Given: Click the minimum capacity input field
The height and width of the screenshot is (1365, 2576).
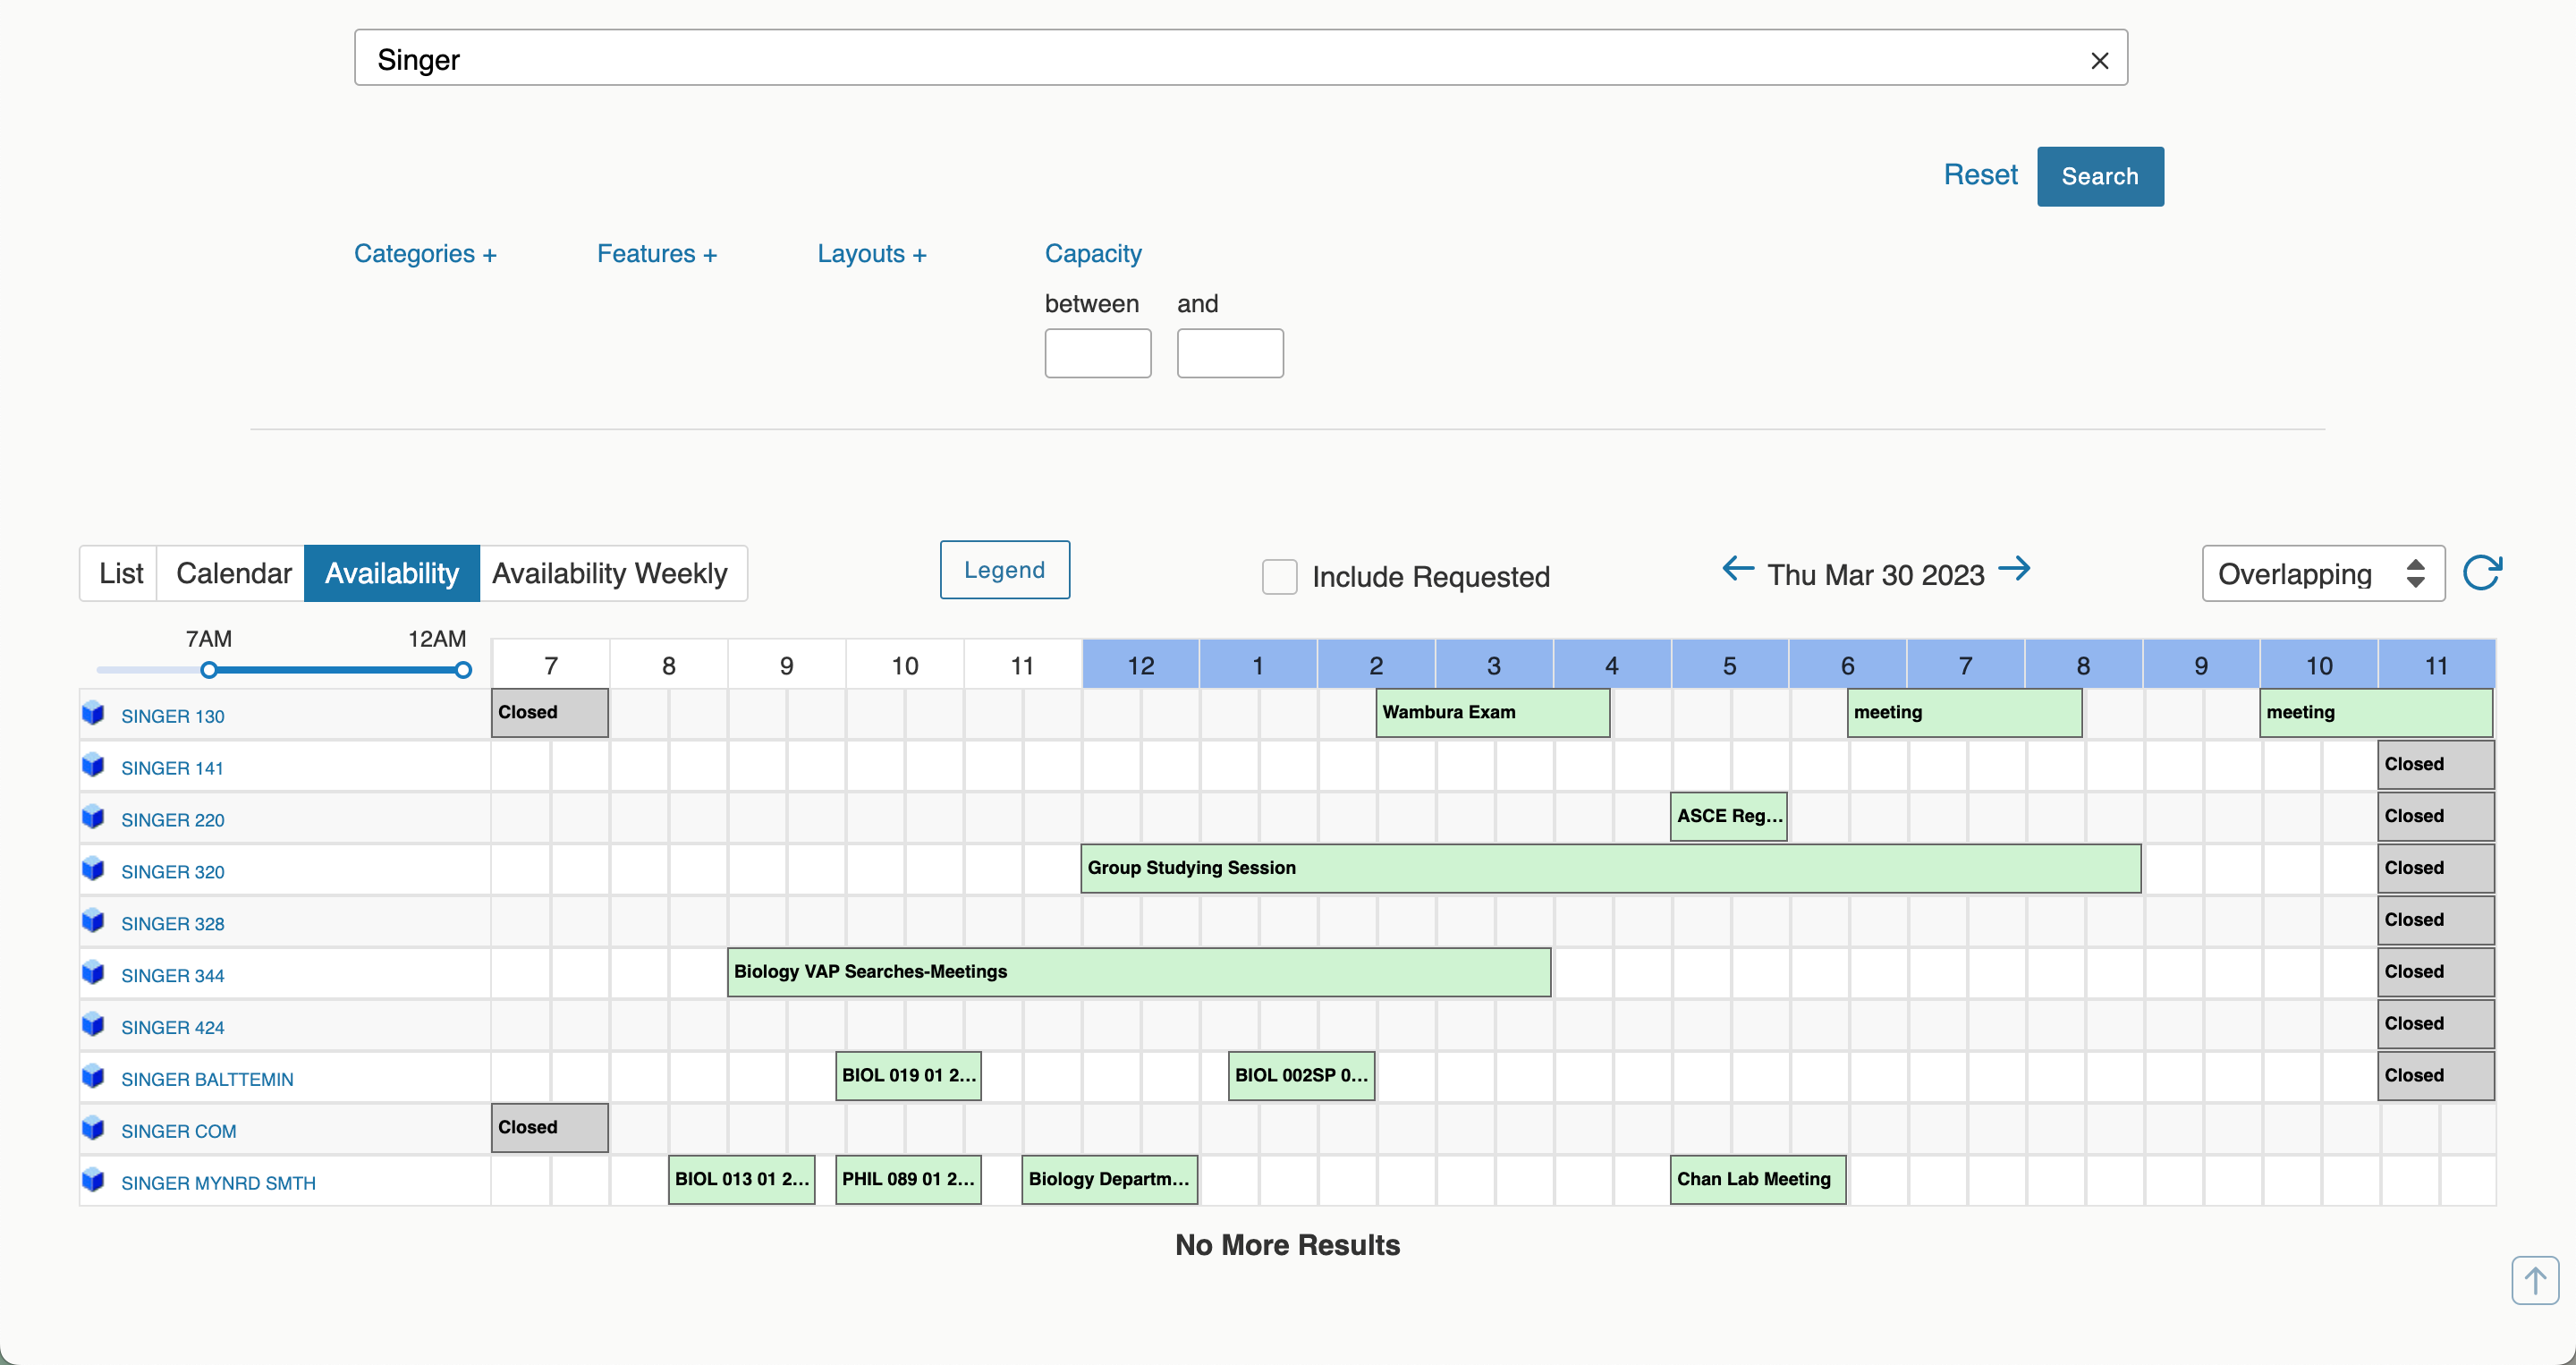Looking at the screenshot, I should click(1097, 353).
